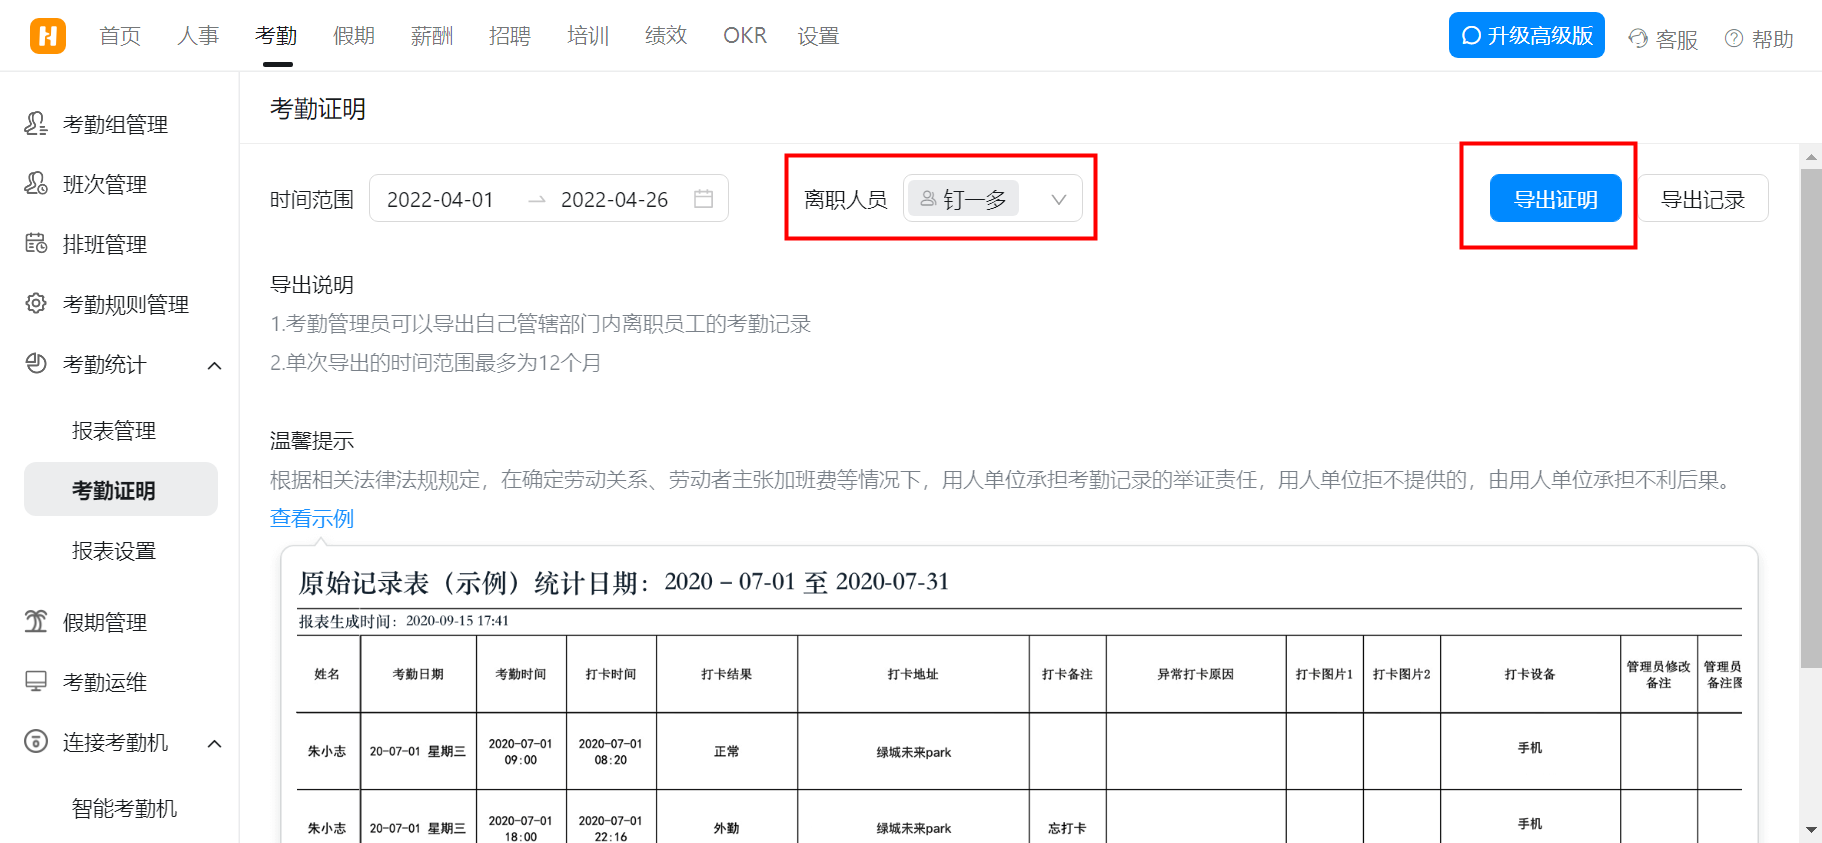Screen dimensions: 1822x843
Task: Collapse the 考勤统计 sidebar section
Action: pyautogui.click(x=214, y=365)
